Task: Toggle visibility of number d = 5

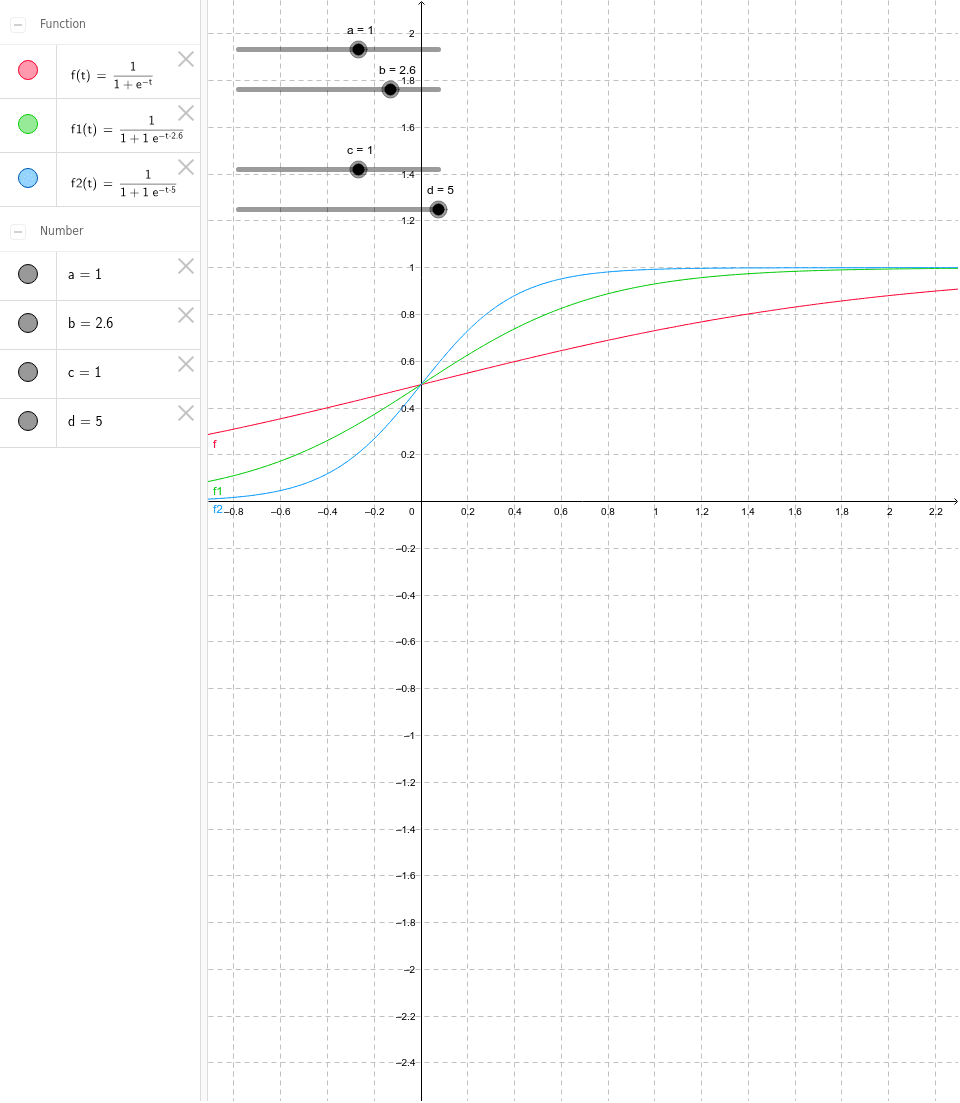Action: tap(28, 421)
